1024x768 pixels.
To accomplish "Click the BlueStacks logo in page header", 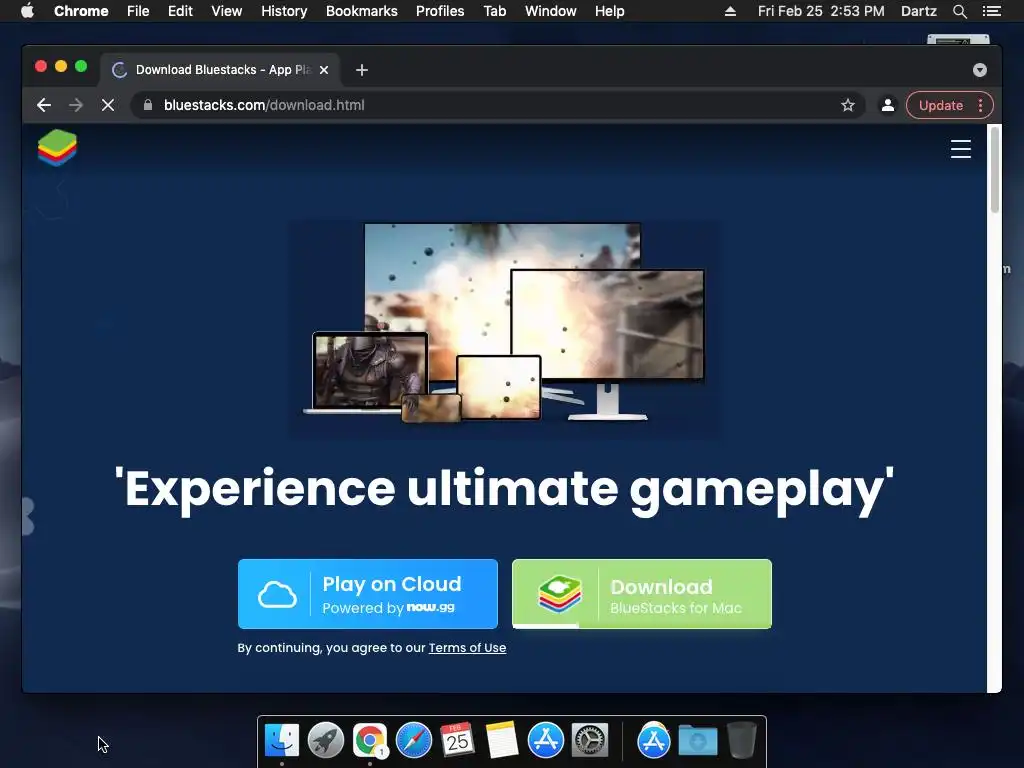I will (57, 148).
